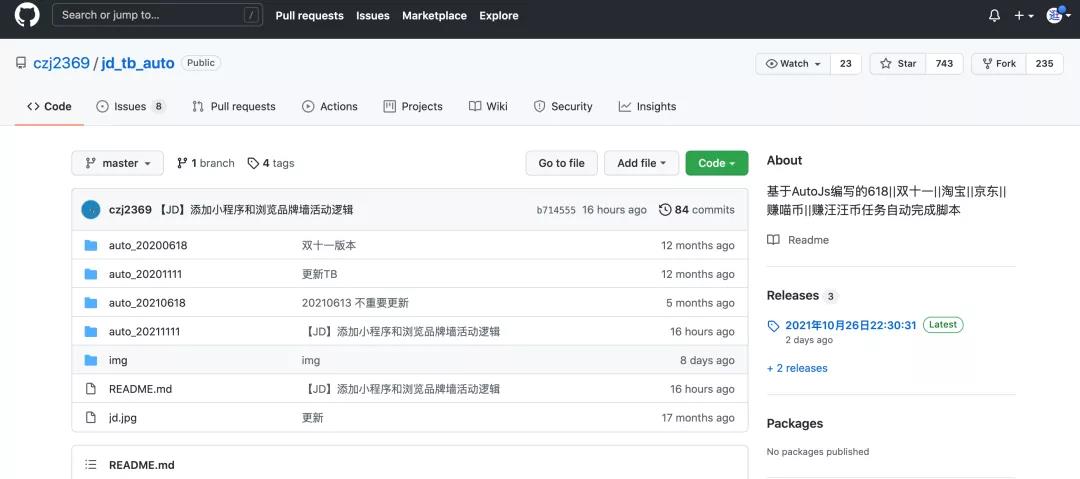Viewport: 1080px width, 479px height.
Task: Open the README.md file
Action: click(x=141, y=389)
